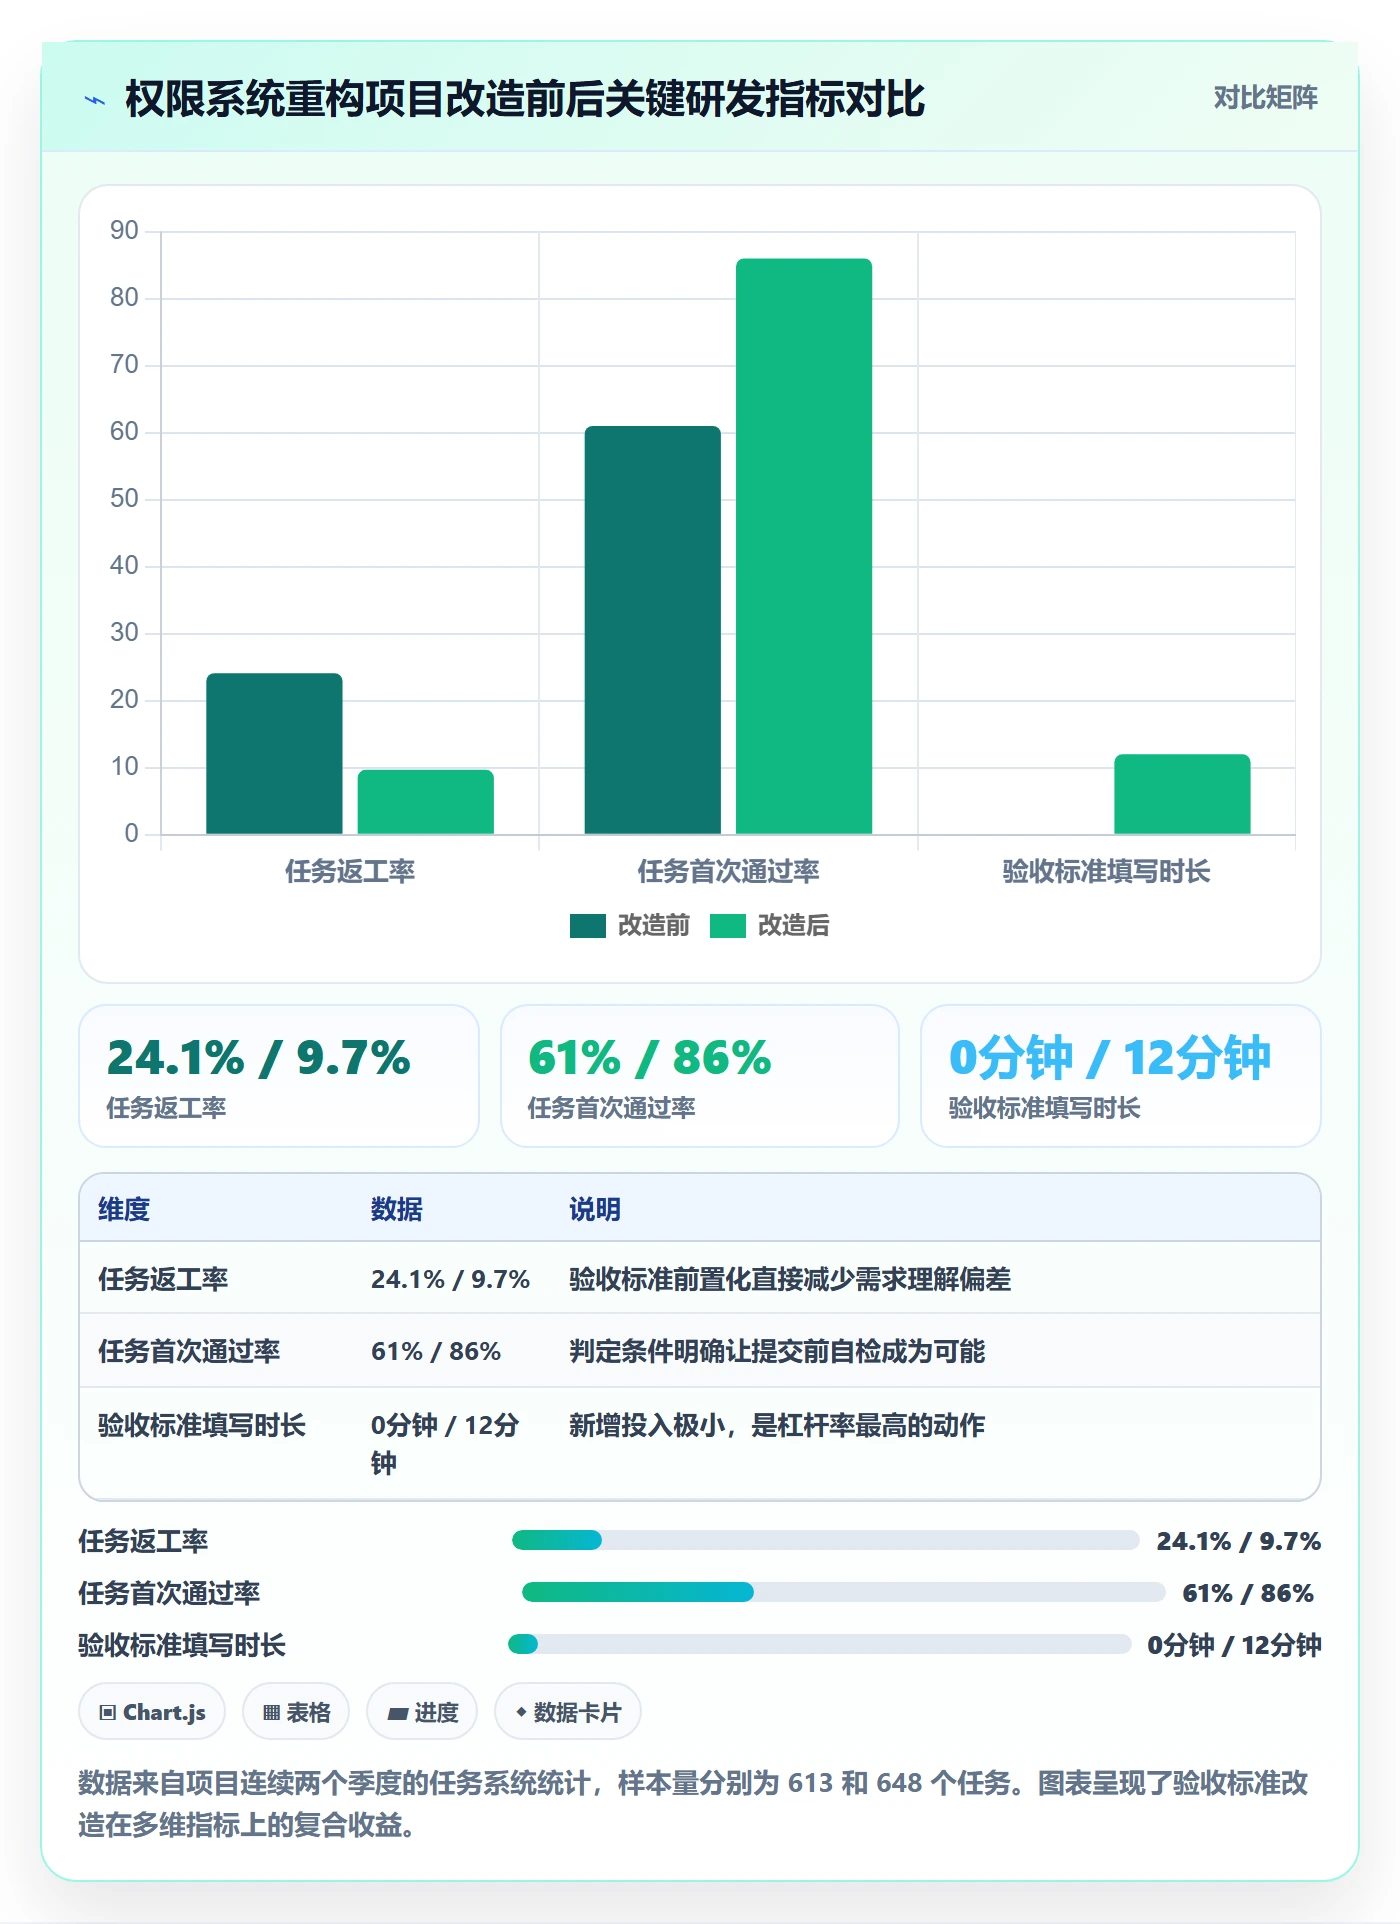Click the 改造前 bar for 任务返工率

(x=274, y=753)
